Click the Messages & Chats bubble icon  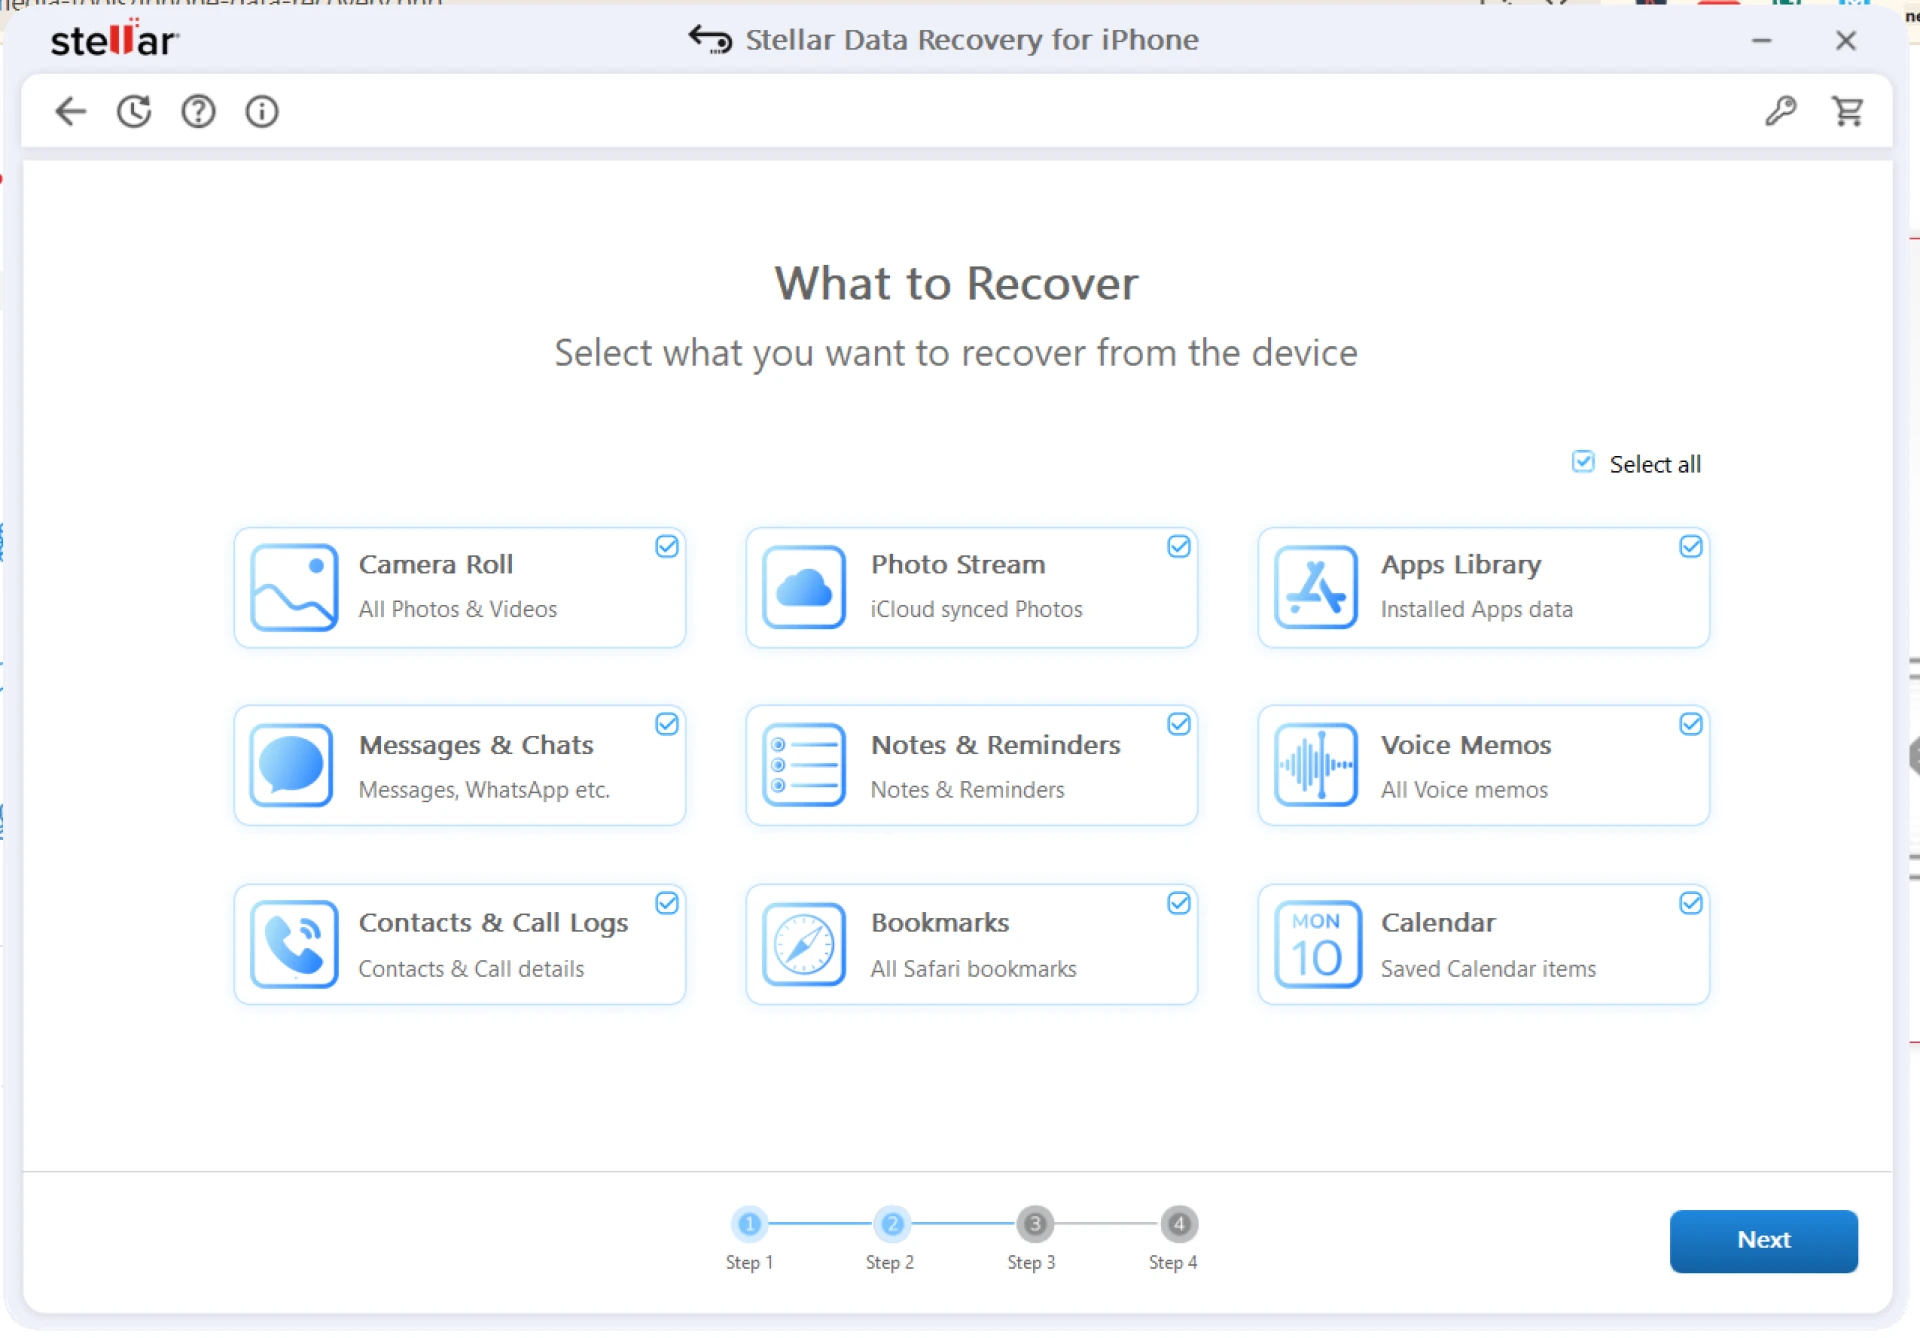point(291,765)
